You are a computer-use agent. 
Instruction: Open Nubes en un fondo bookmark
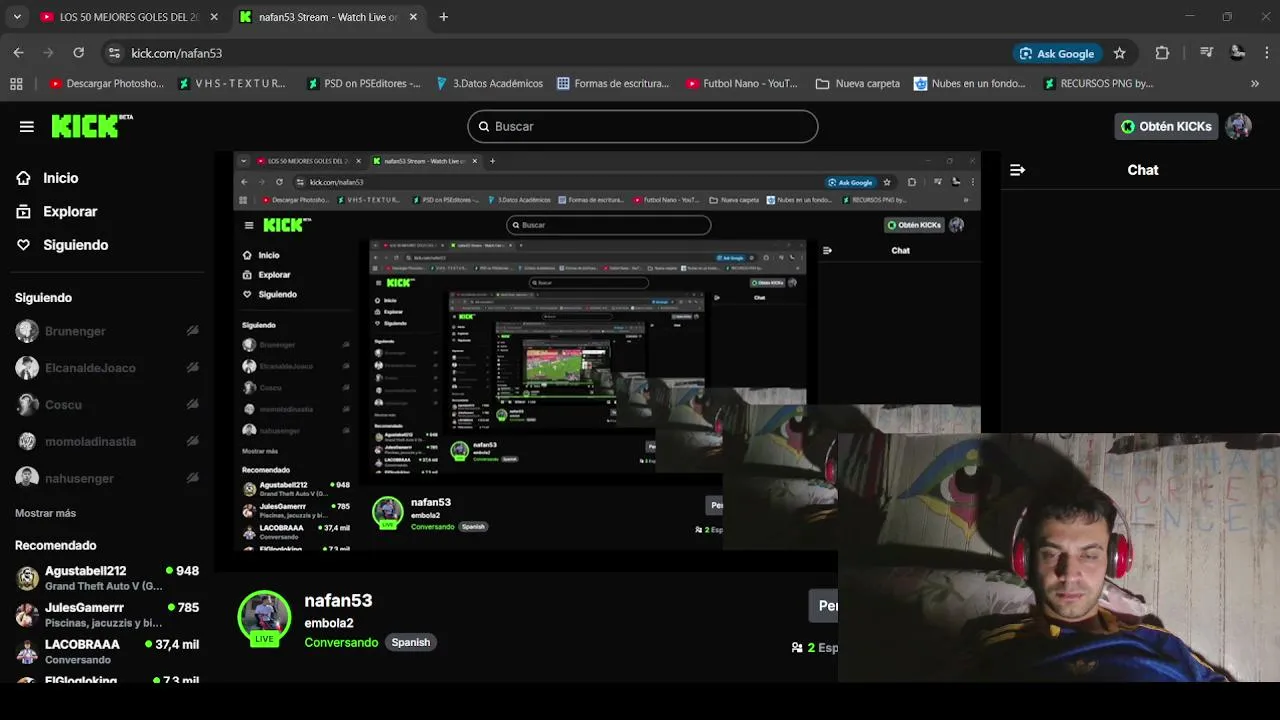970,84
